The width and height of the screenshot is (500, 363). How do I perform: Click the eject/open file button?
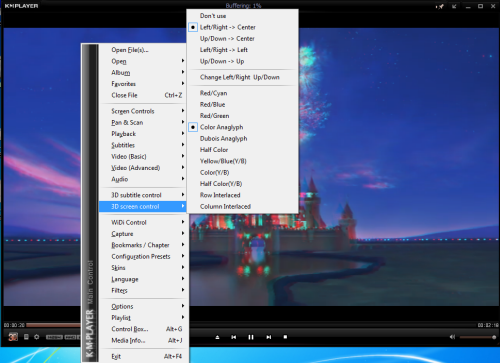217,337
